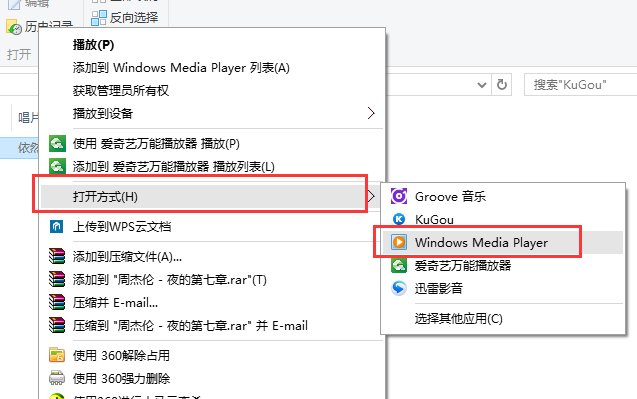The width and height of the screenshot is (637, 399).
Task: Click the 反向选择 ribbon button text
Action: point(134,18)
